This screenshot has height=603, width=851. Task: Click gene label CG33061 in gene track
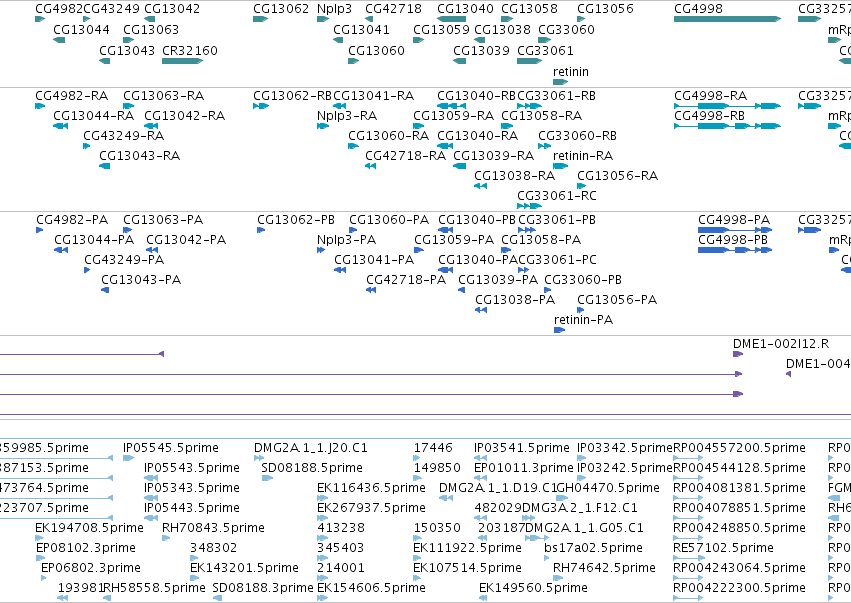(545, 50)
